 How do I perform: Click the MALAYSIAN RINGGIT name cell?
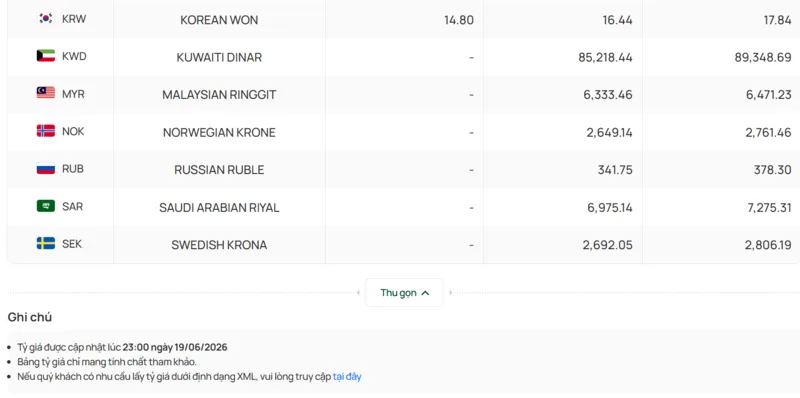pos(219,95)
